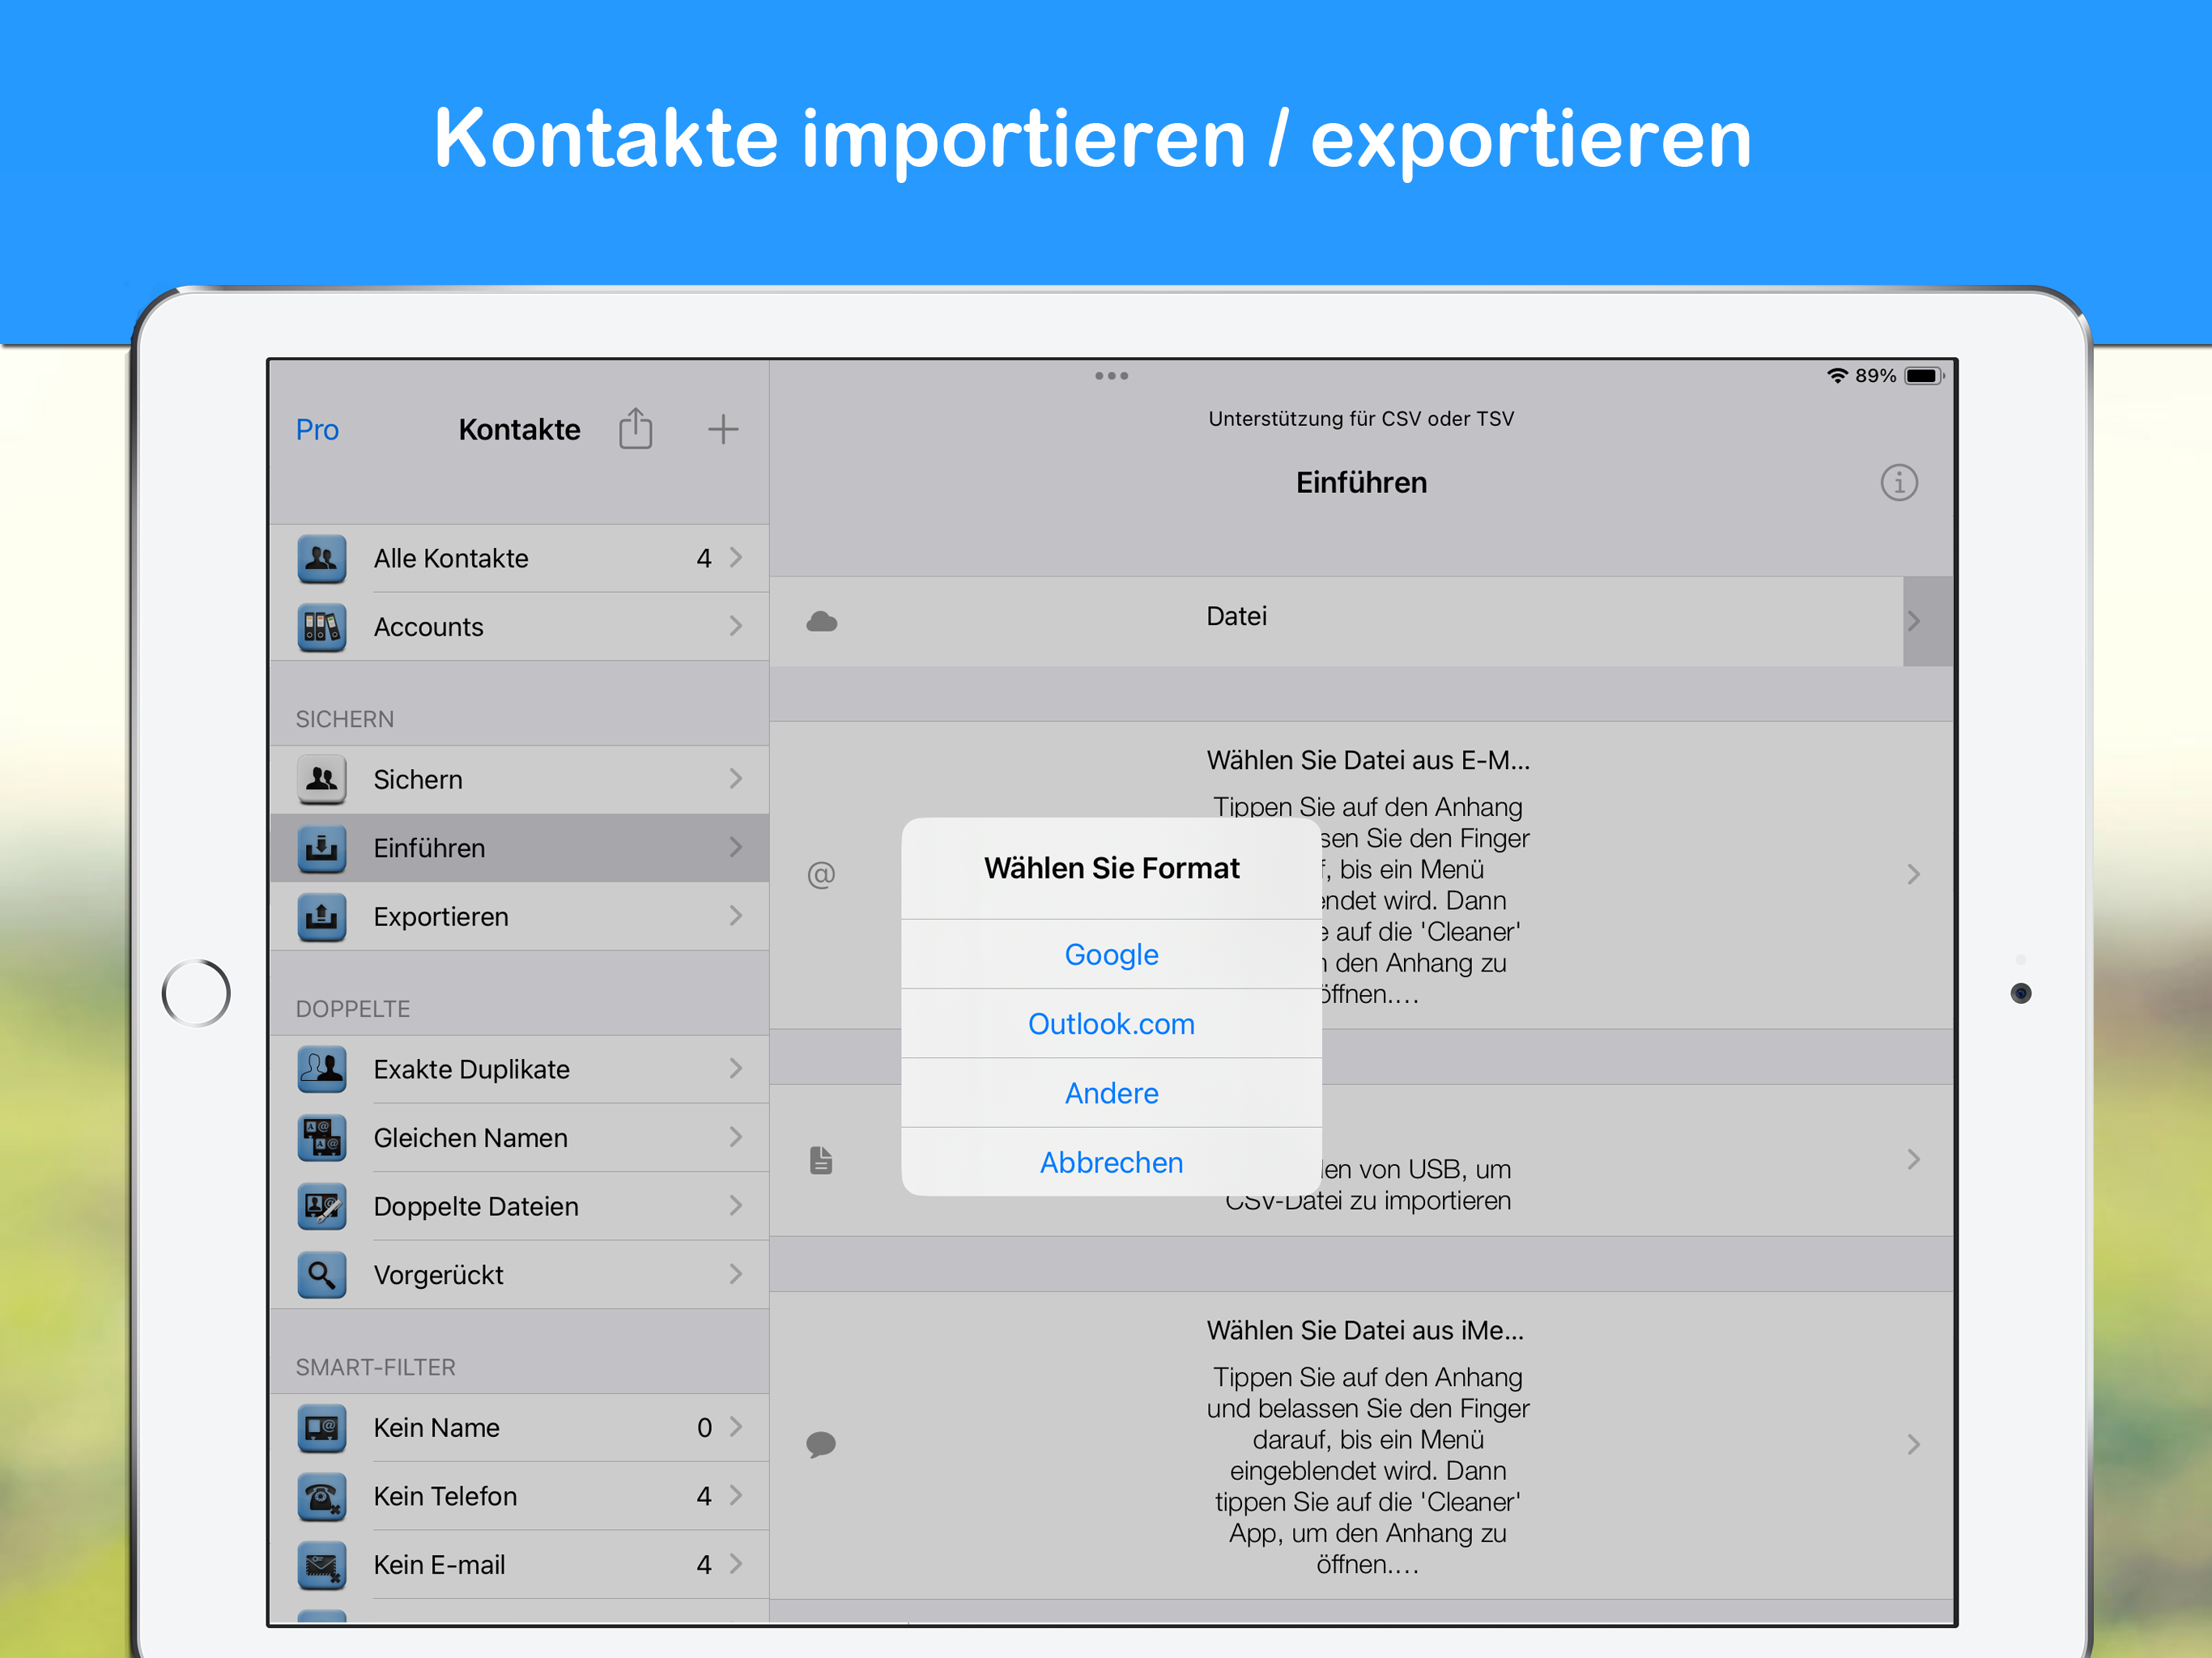Open the iMessage import row chevron
2212x1658 pixels.
(x=1913, y=1444)
